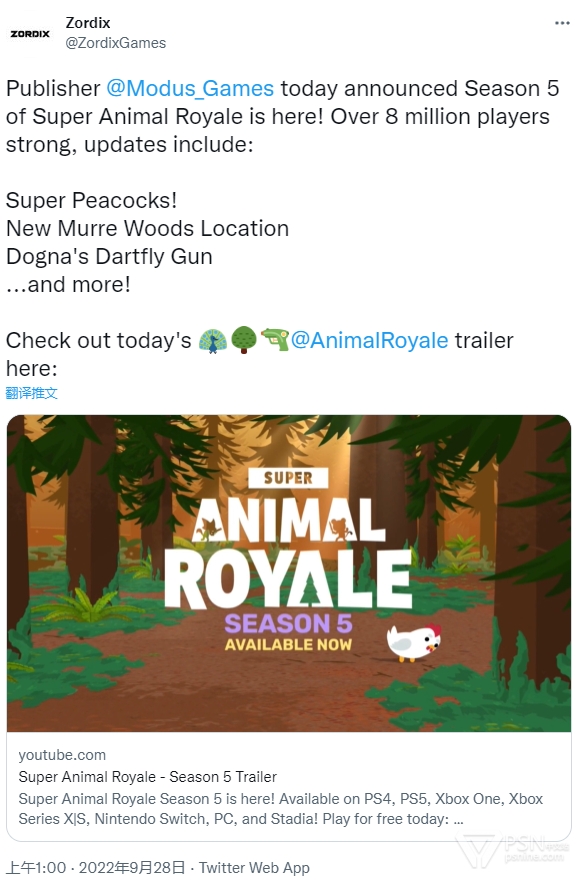Click the tree emoji in the tweet
This screenshot has width=581, height=880.
pos(244,340)
